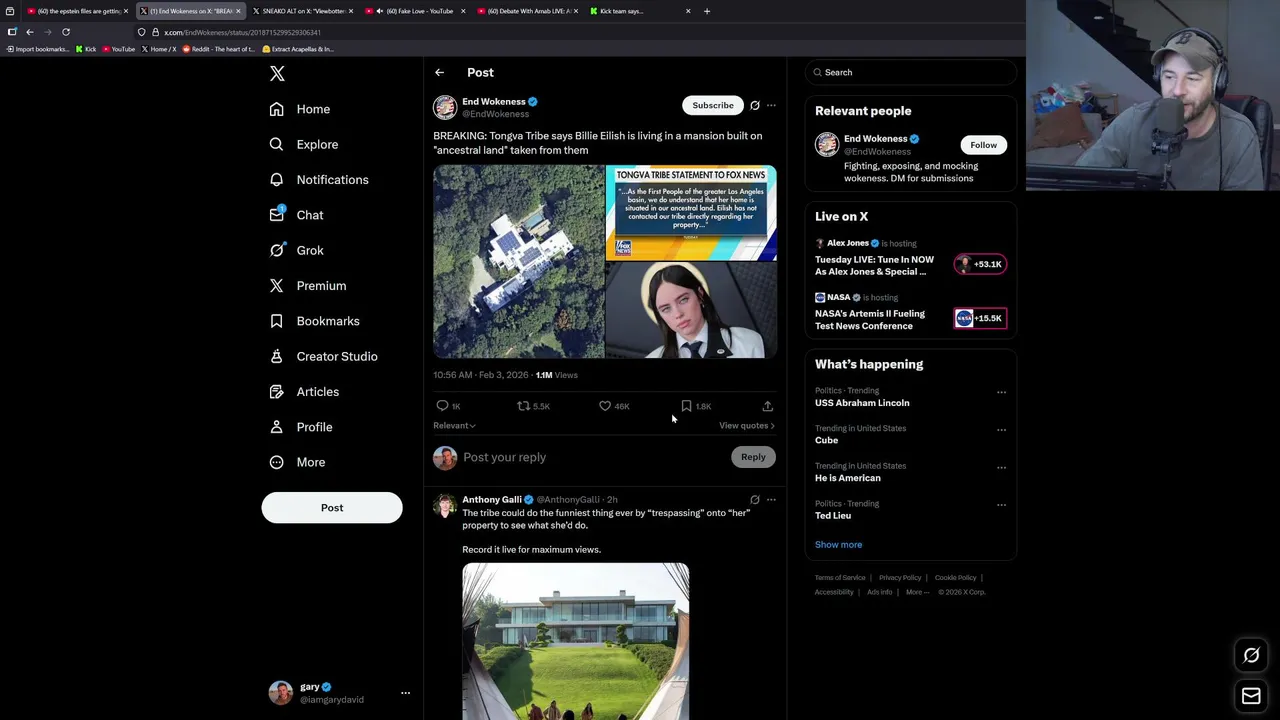The height and width of the screenshot is (720, 1280).
Task: Expand the Relevant replies sort dropdown
Action: coord(454,426)
